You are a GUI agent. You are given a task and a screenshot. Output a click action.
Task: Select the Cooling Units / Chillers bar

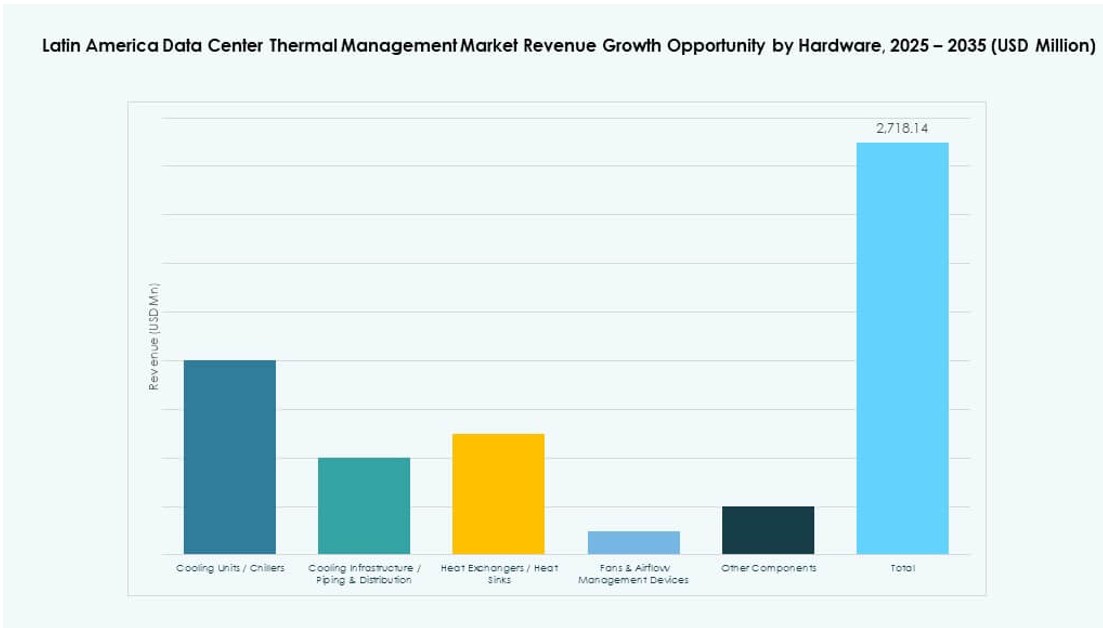(229, 455)
